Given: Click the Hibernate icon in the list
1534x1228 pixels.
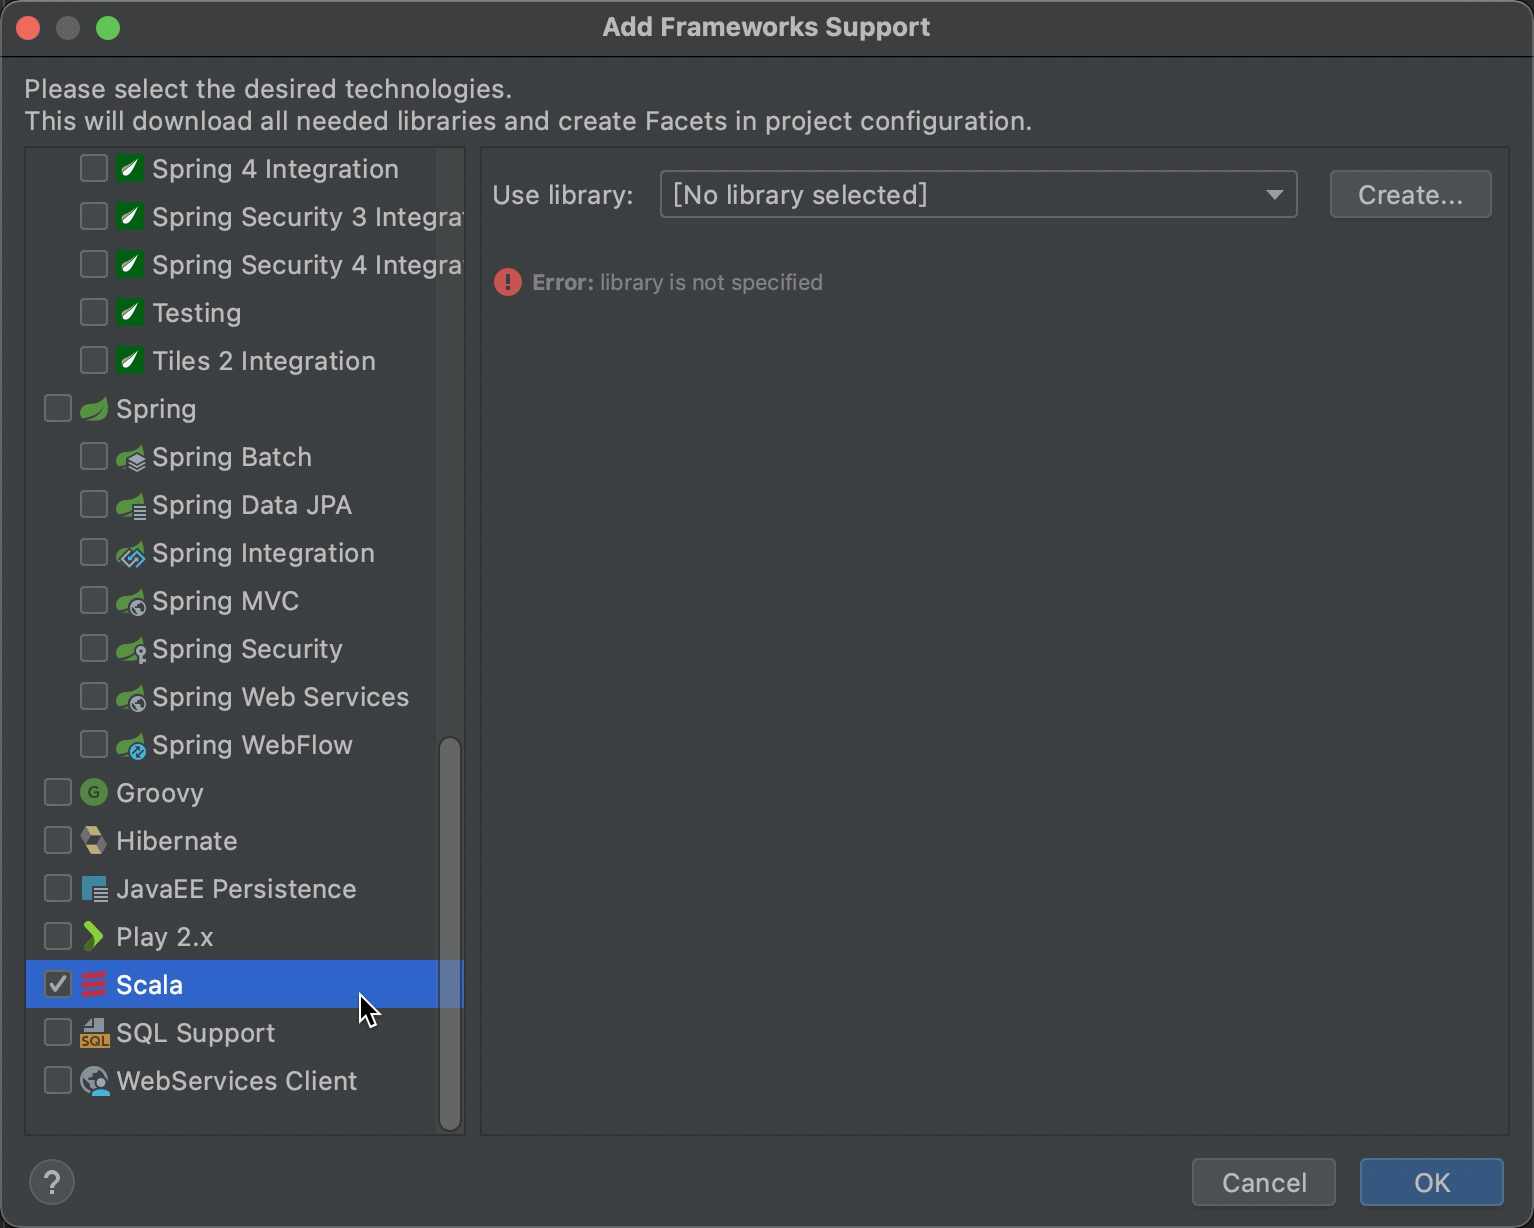Looking at the screenshot, I should (94, 841).
